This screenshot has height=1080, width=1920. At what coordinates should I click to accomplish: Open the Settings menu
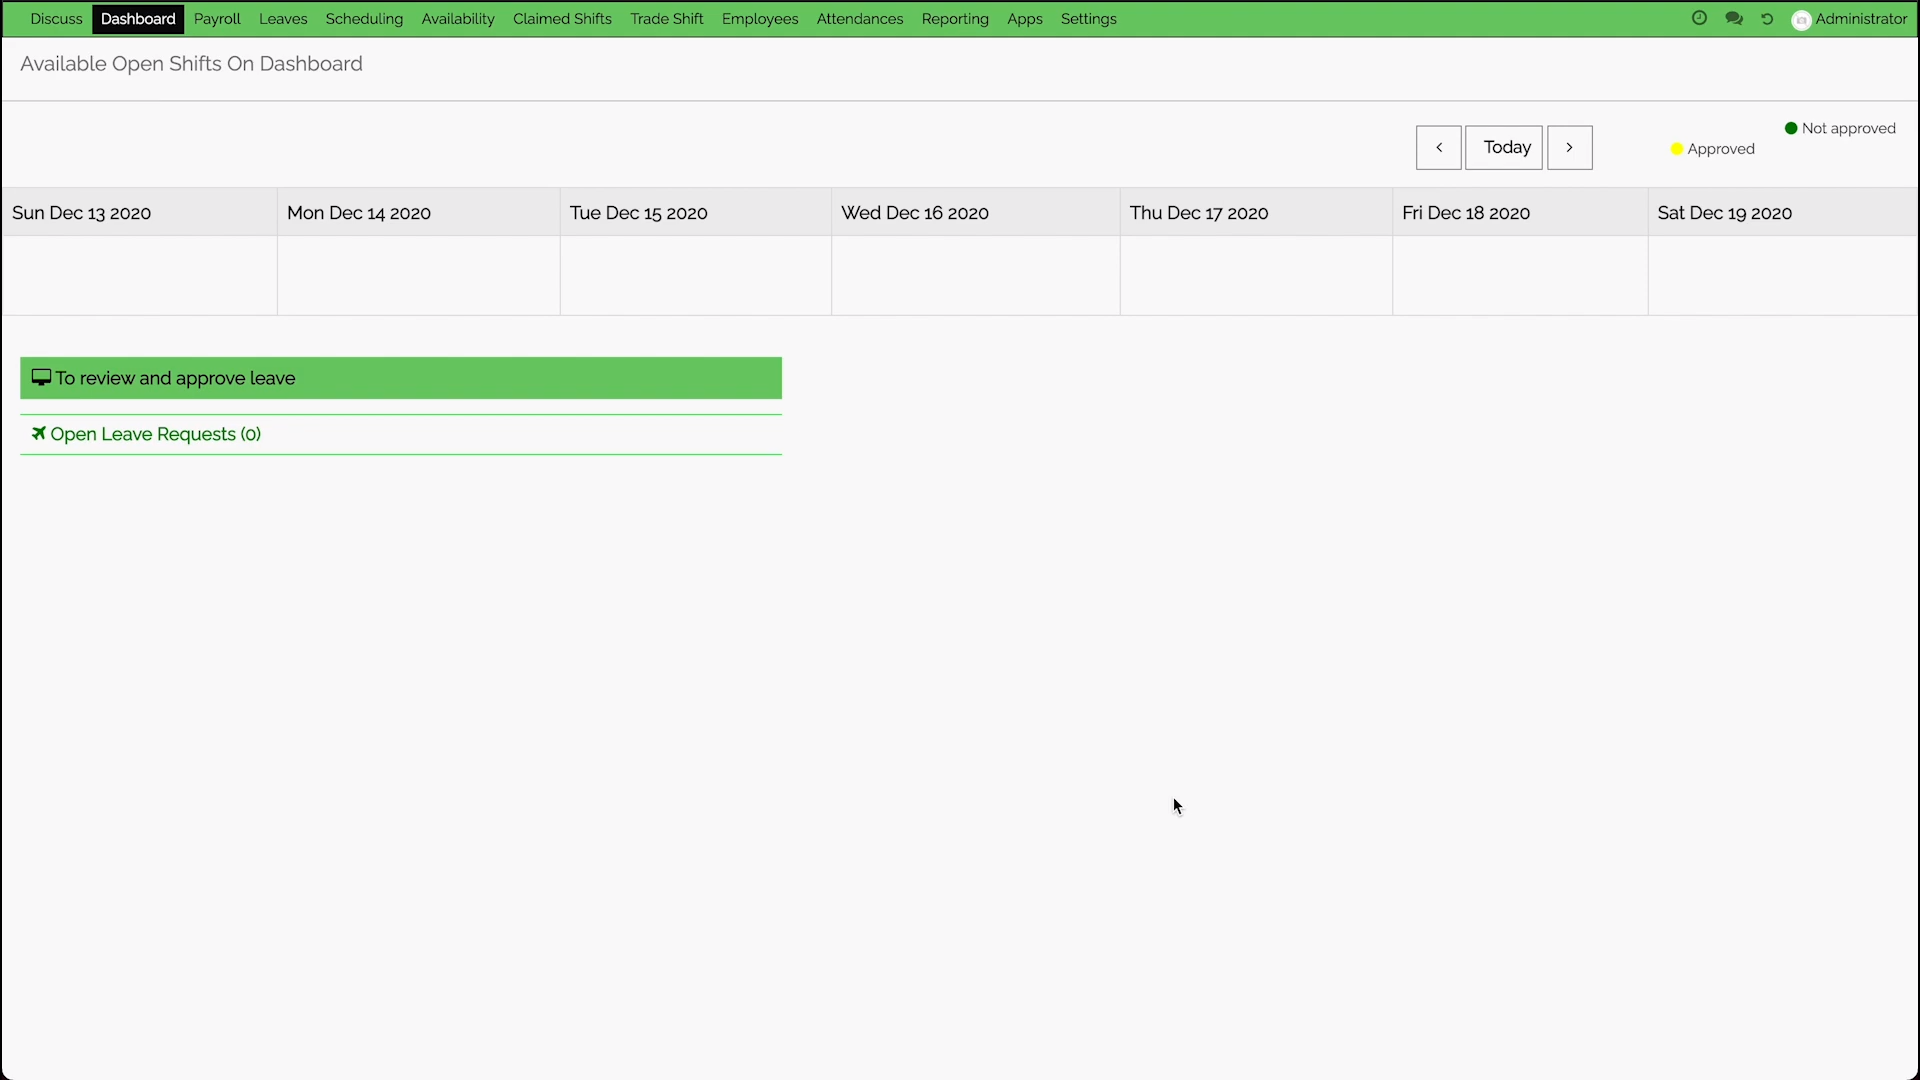coord(1088,19)
